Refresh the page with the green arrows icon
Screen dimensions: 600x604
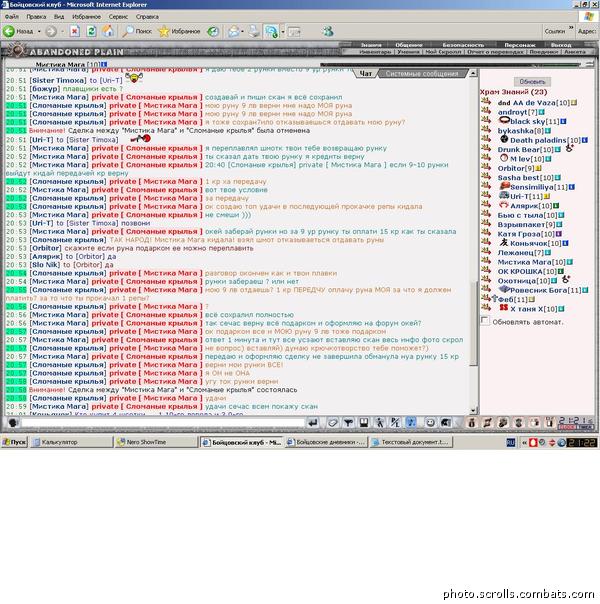[x=91, y=31]
